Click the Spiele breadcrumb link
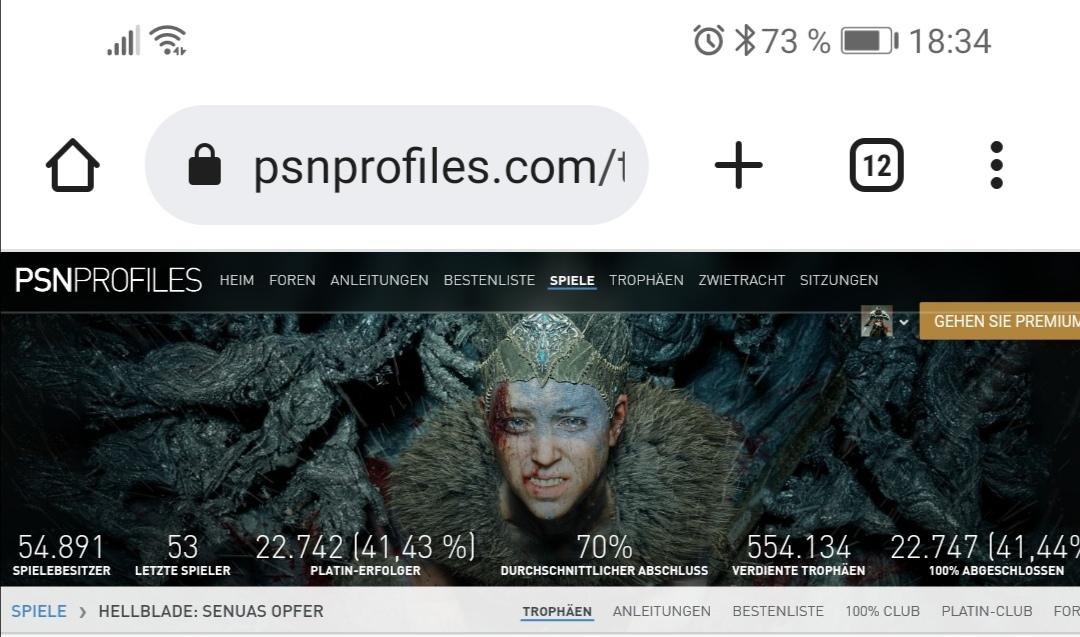 tap(39, 612)
